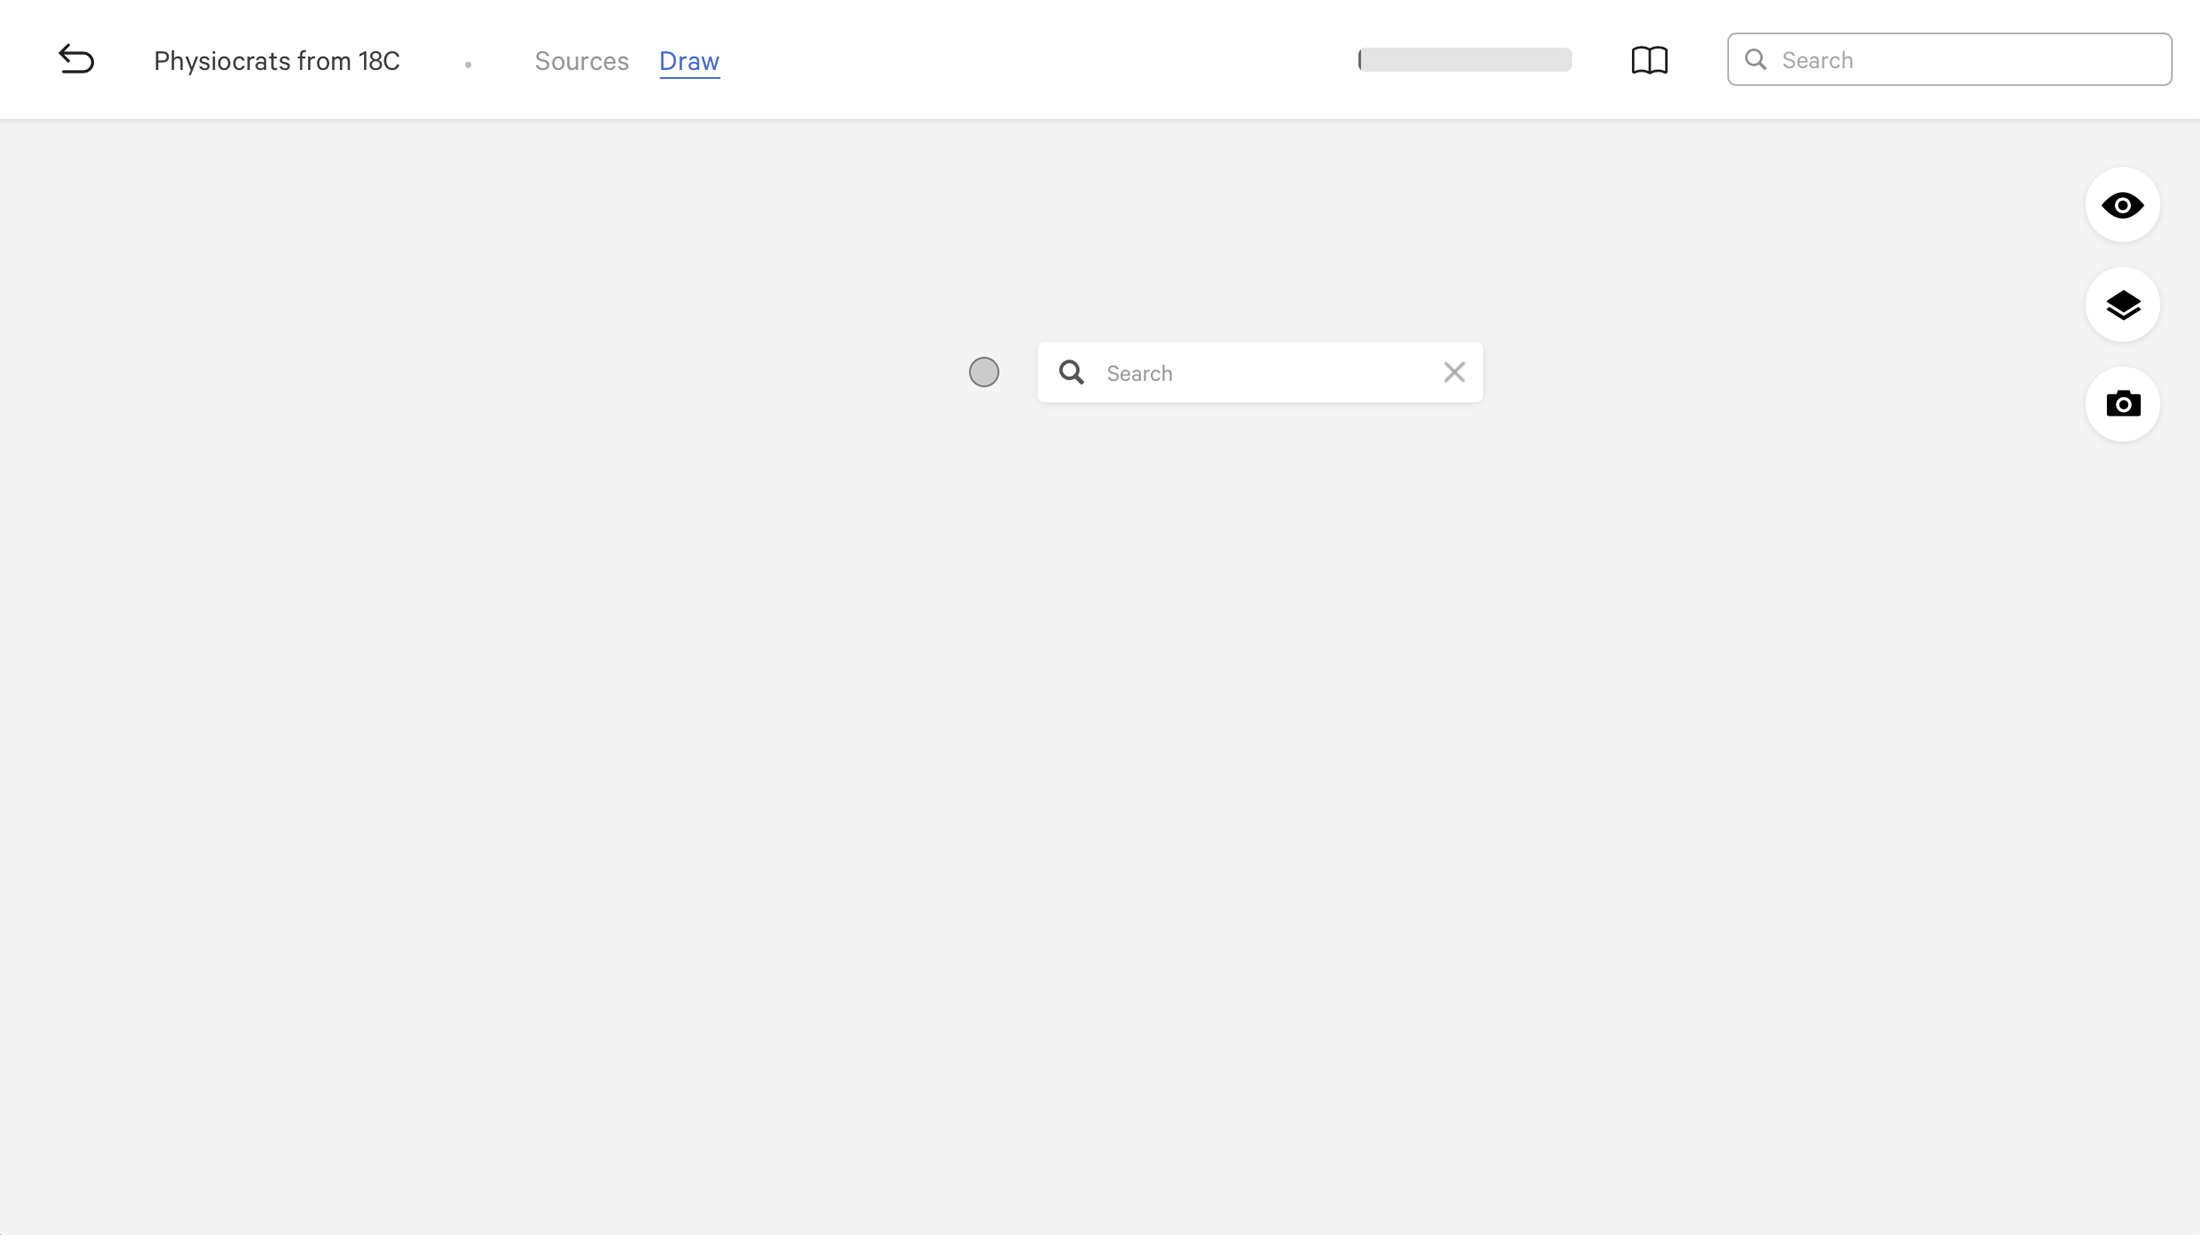2200x1235 pixels.
Task: Click the back navigation button
Action: tap(77, 59)
